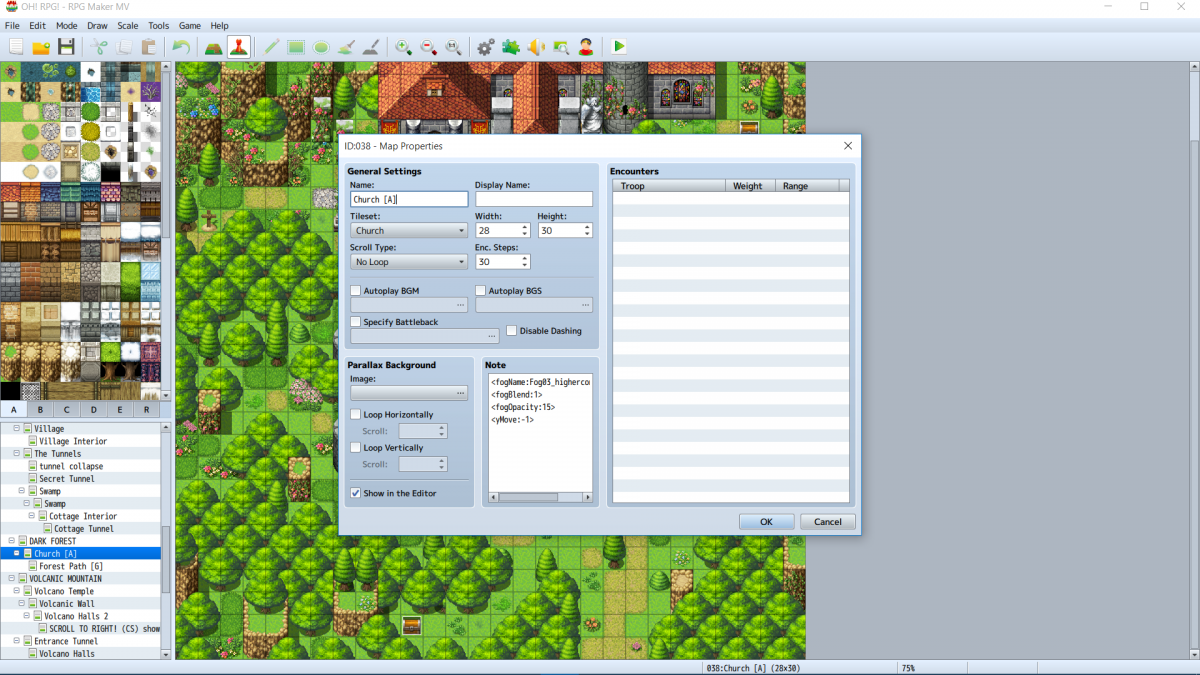Image resolution: width=1200 pixels, height=675 pixels.
Task: Click OK in Map Properties
Action: click(766, 522)
